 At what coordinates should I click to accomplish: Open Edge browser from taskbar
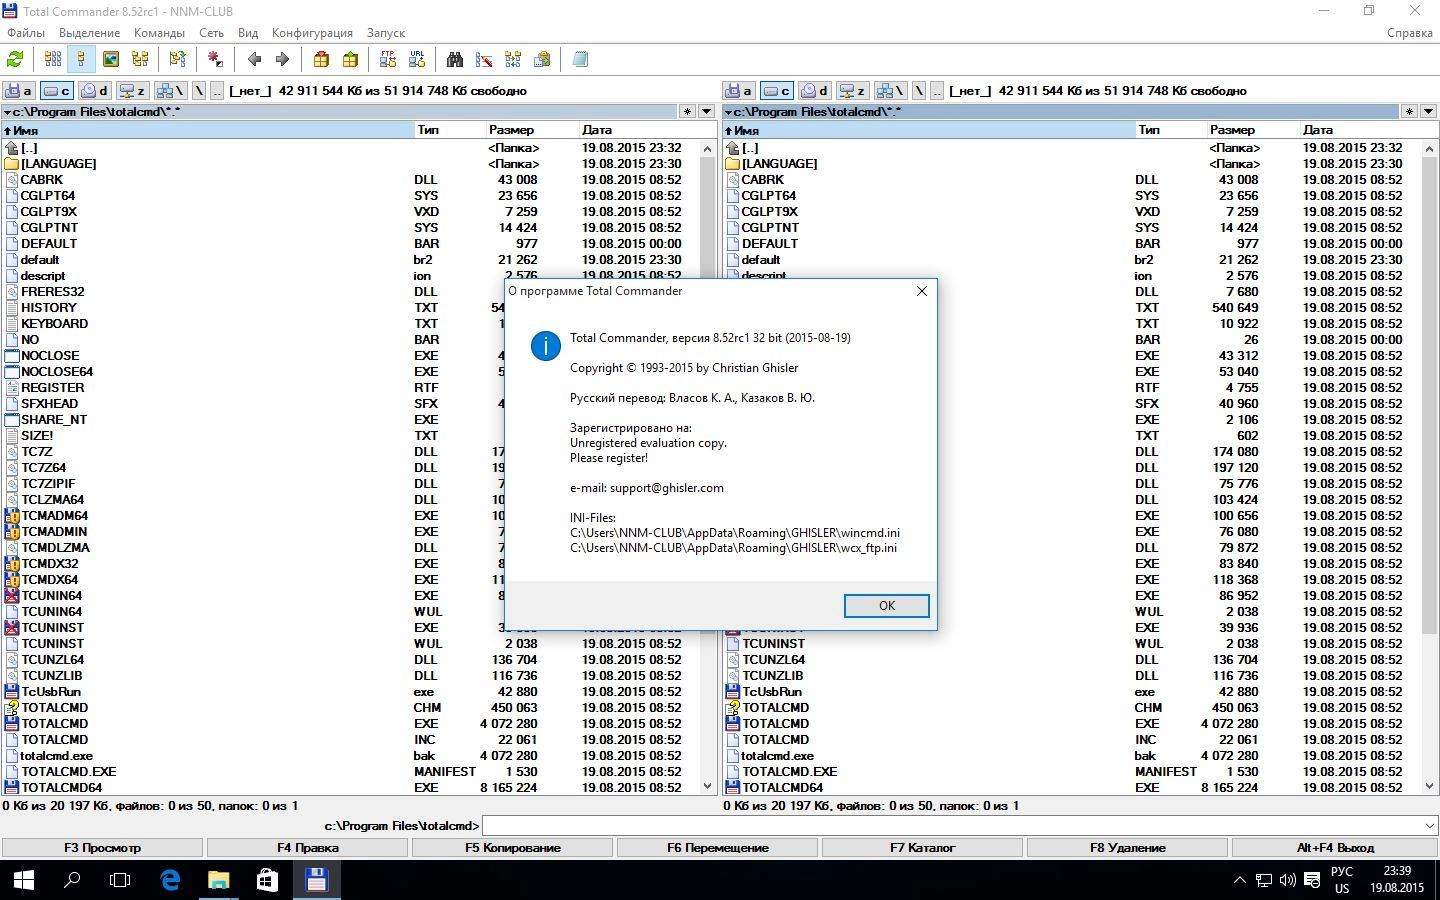tap(170, 880)
